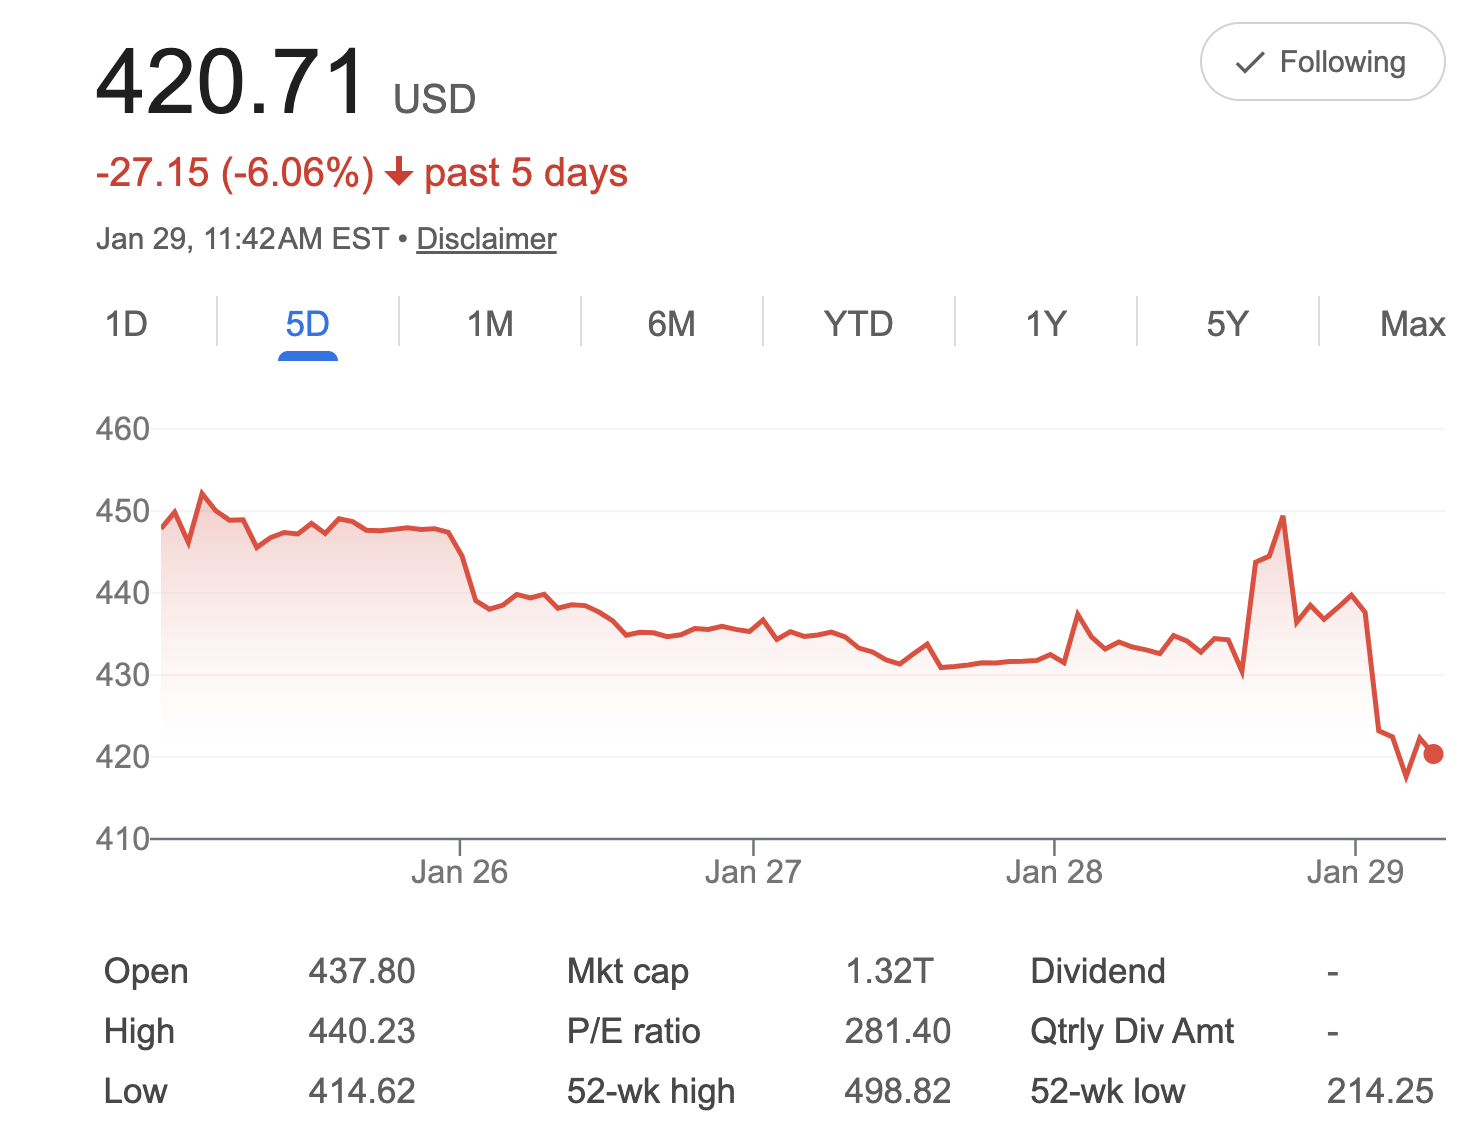Toggle off the Following status

(1322, 62)
